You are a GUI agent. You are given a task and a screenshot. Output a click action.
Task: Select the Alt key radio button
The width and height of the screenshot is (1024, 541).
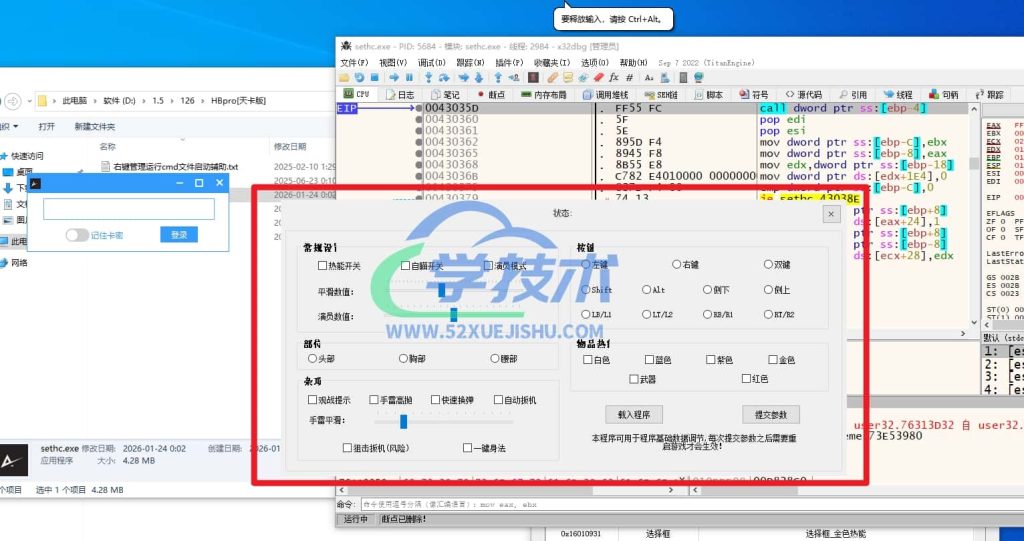[646, 289]
